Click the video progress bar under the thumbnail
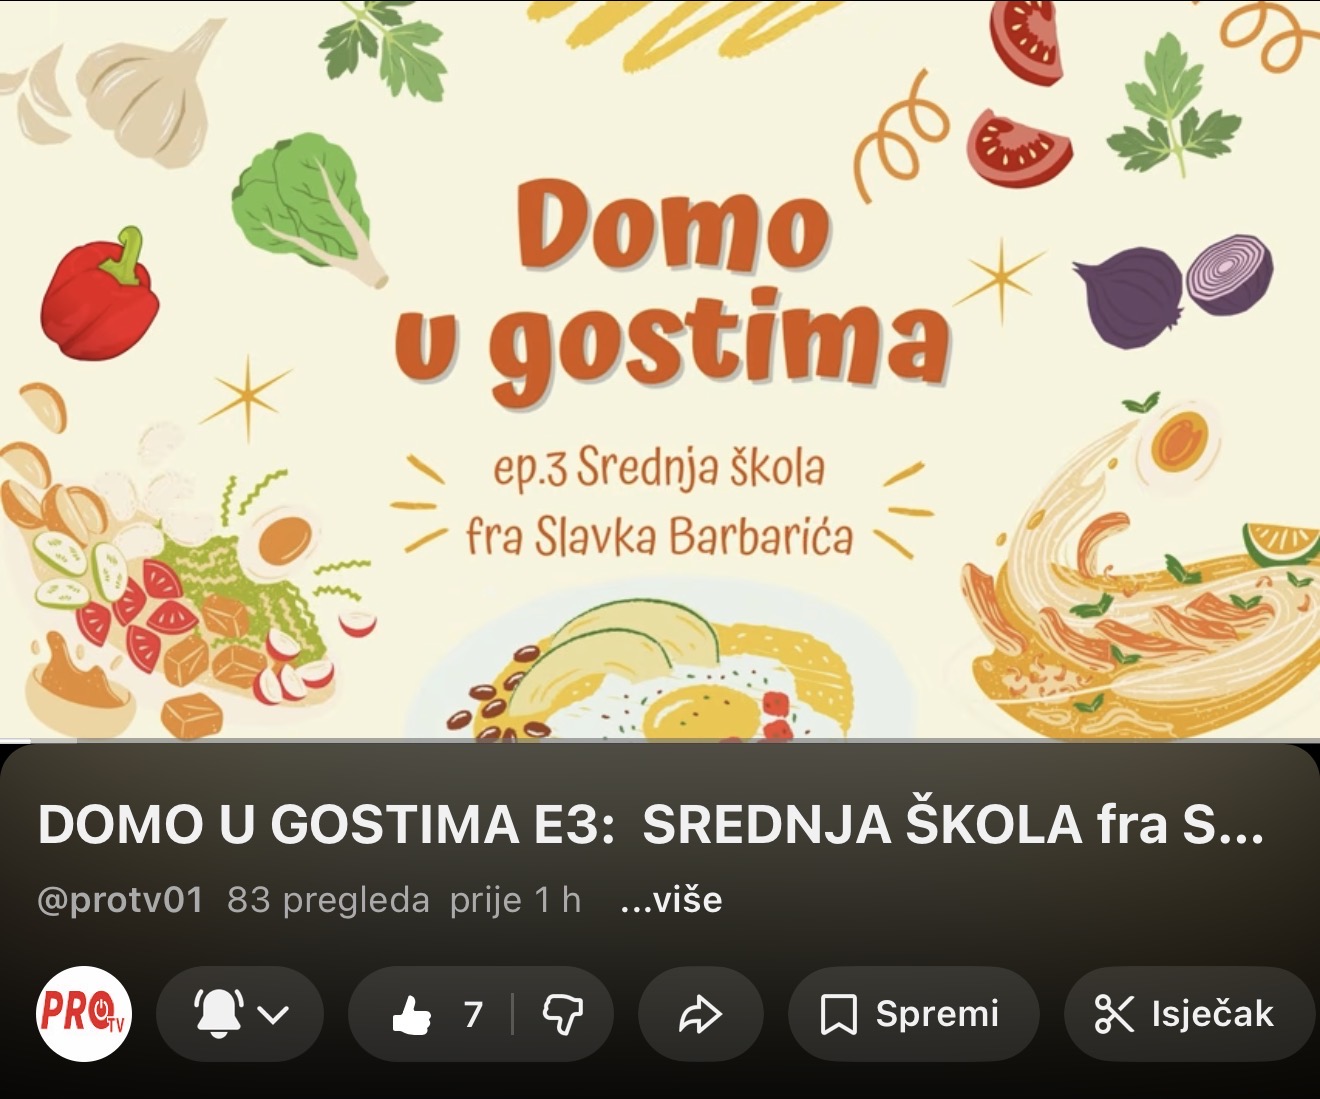 point(660,741)
